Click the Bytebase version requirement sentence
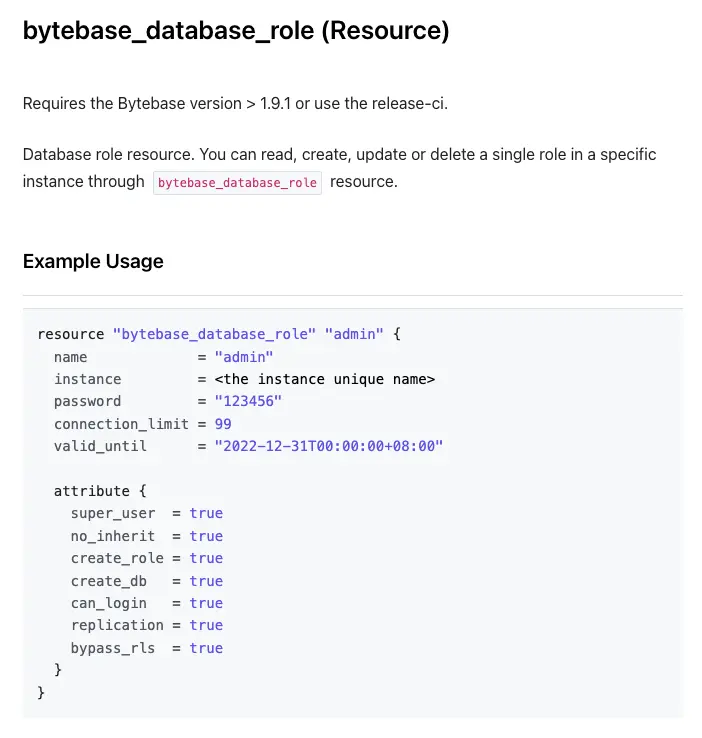This screenshot has width=702, height=738. coord(235,104)
